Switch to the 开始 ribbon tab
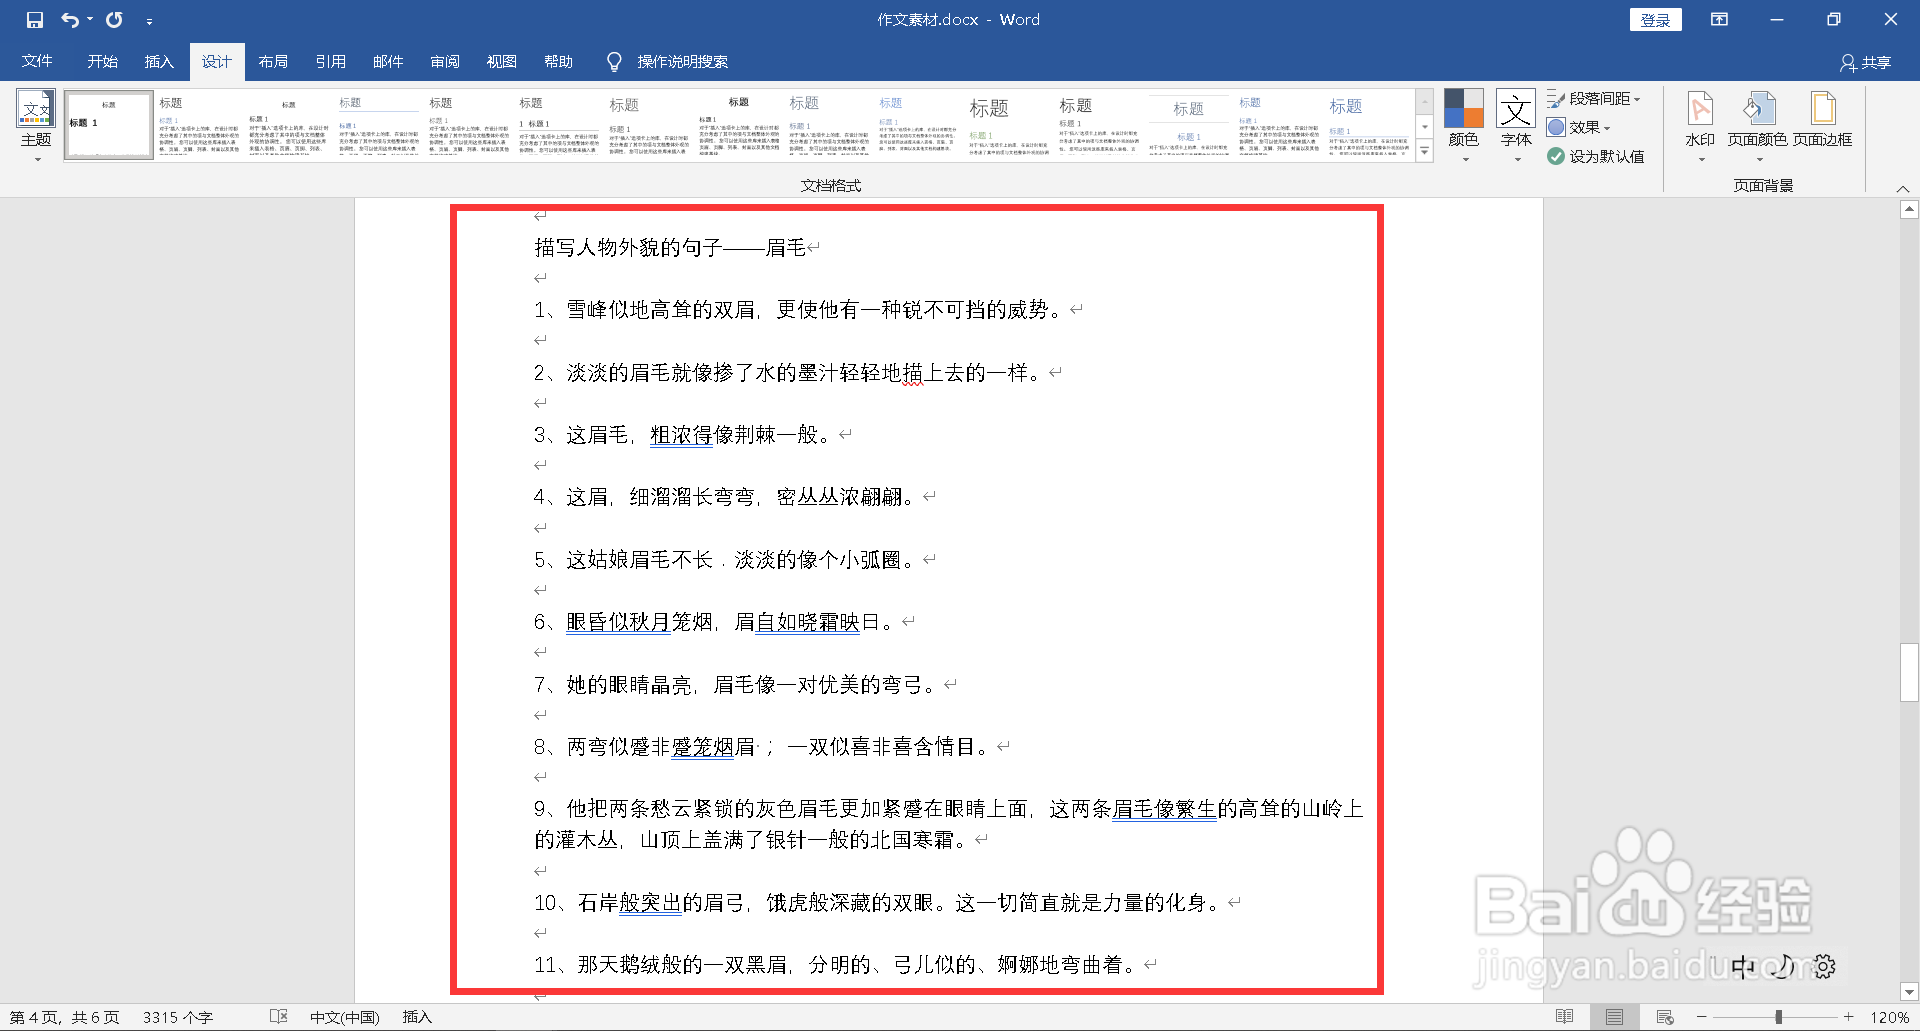 click(x=102, y=62)
